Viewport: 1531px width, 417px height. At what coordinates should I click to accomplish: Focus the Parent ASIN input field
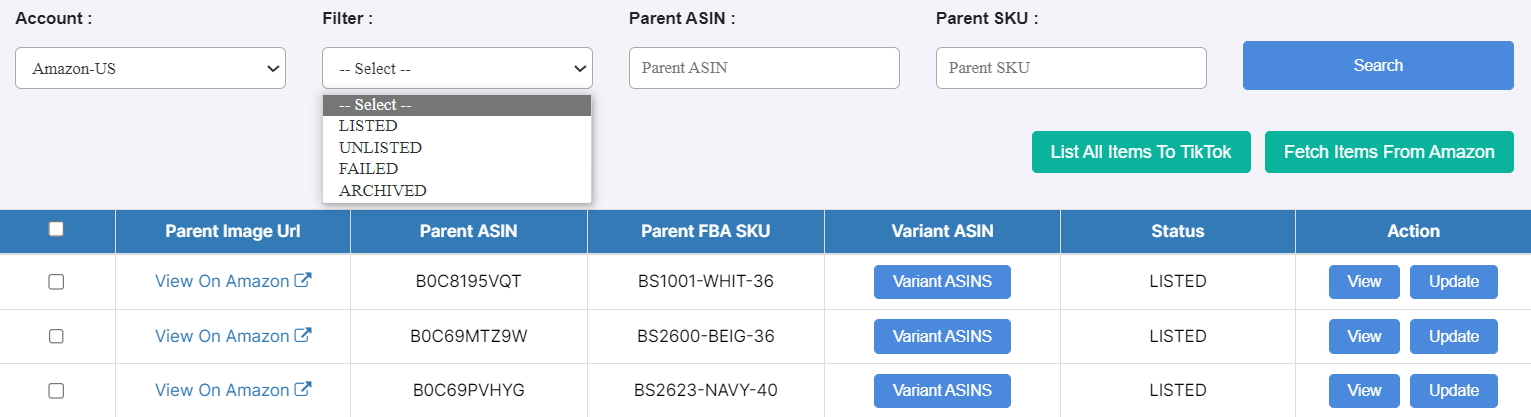(764, 68)
